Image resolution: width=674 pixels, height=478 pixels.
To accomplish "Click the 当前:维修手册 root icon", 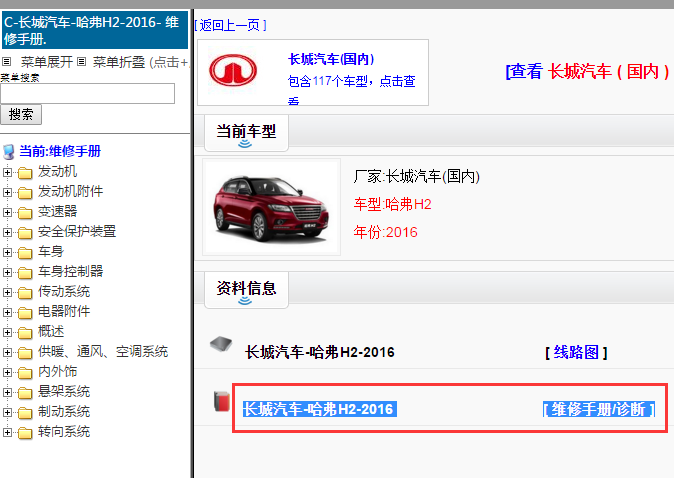I will (9, 152).
